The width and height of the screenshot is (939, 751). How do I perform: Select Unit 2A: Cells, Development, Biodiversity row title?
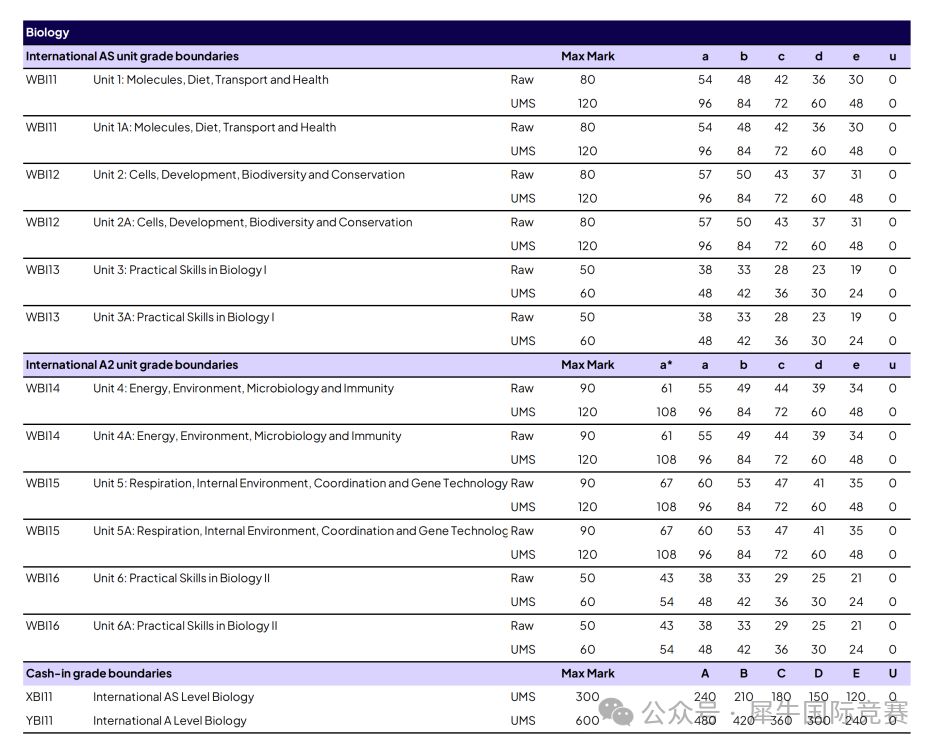[x=252, y=222]
